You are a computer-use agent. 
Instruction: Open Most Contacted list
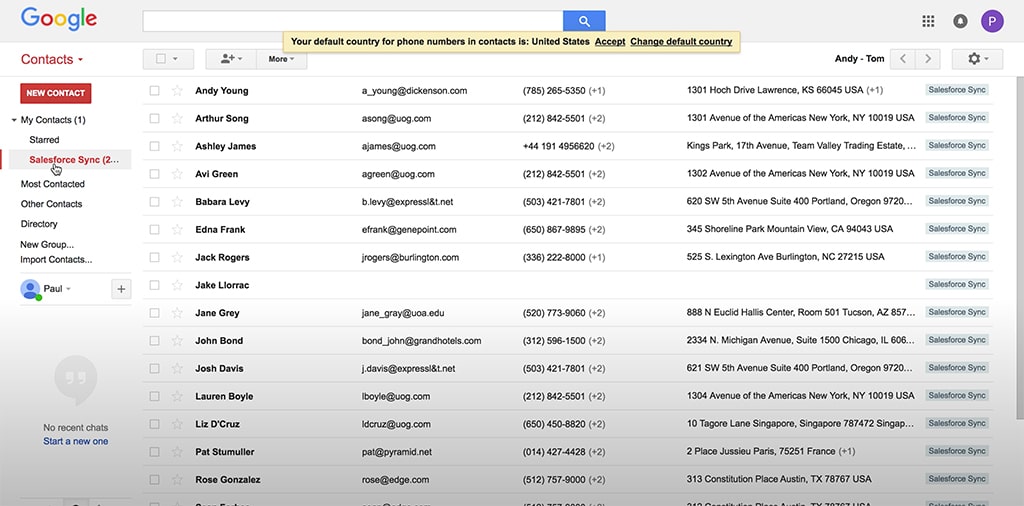pos(52,184)
